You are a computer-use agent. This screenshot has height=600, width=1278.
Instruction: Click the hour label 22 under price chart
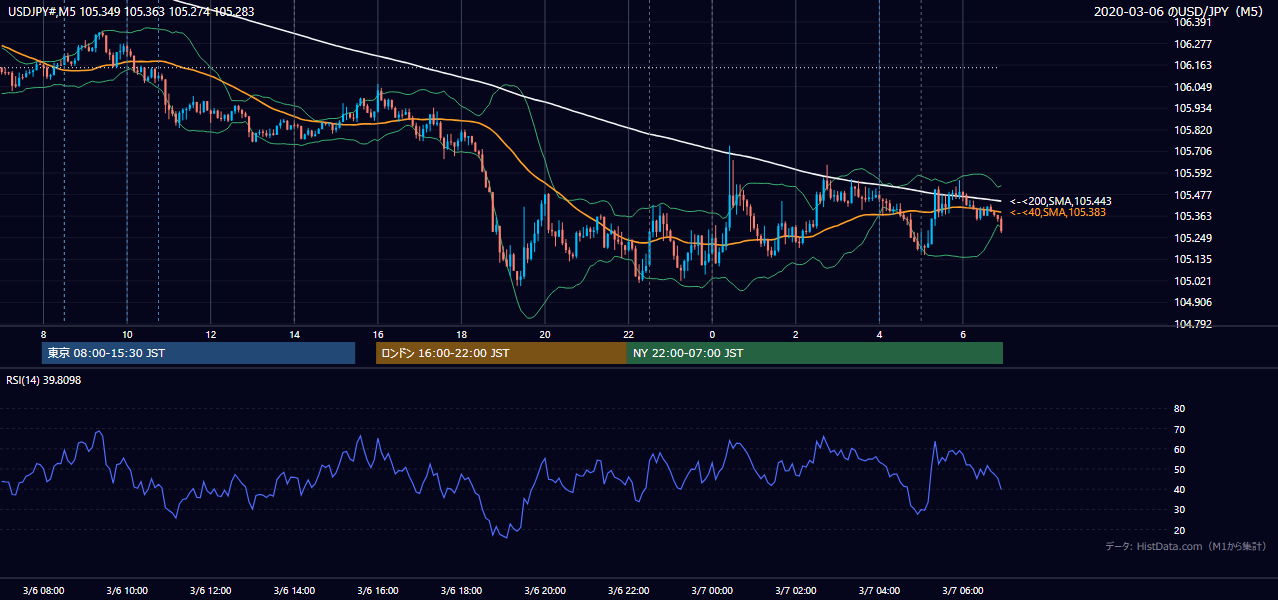628,334
